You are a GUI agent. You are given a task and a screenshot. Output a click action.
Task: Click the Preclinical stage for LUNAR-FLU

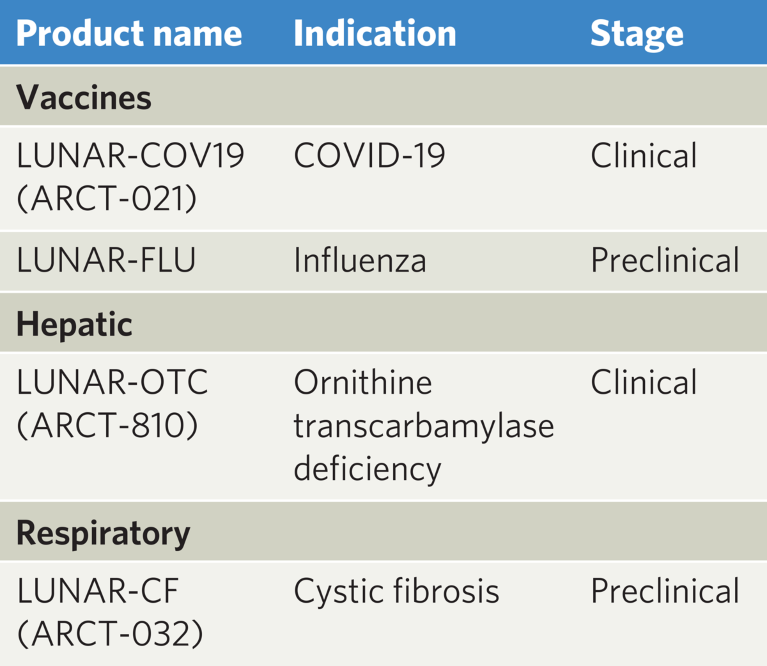pyautogui.click(x=665, y=260)
